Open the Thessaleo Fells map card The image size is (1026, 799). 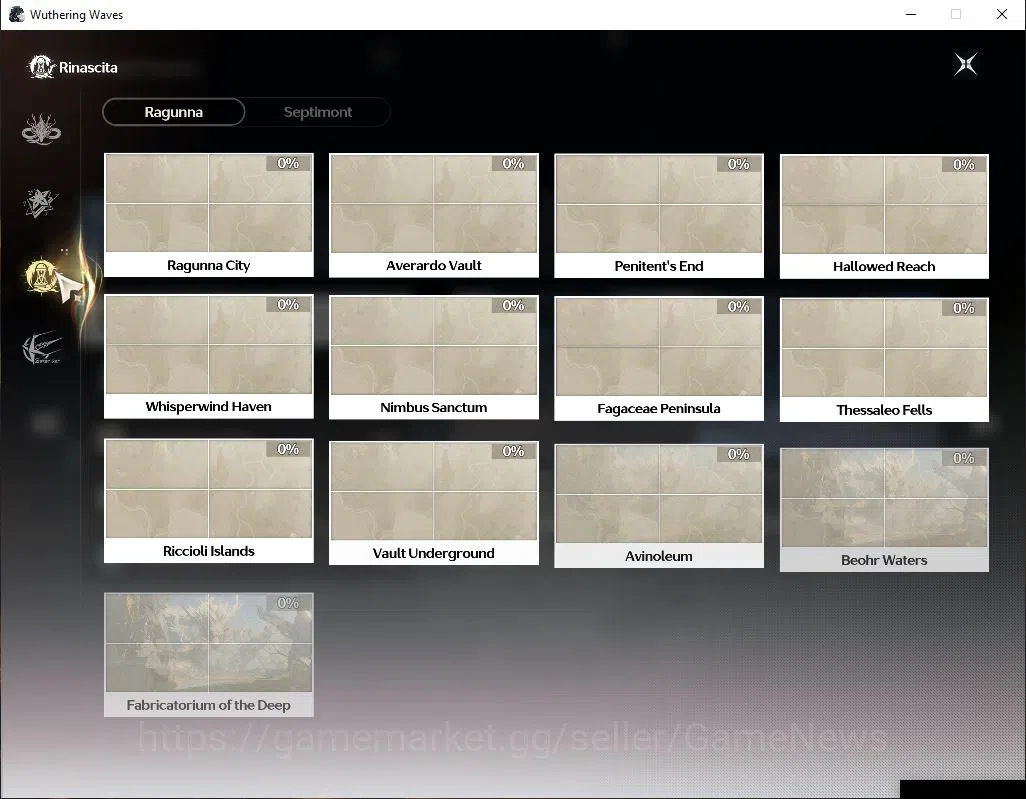click(884, 360)
